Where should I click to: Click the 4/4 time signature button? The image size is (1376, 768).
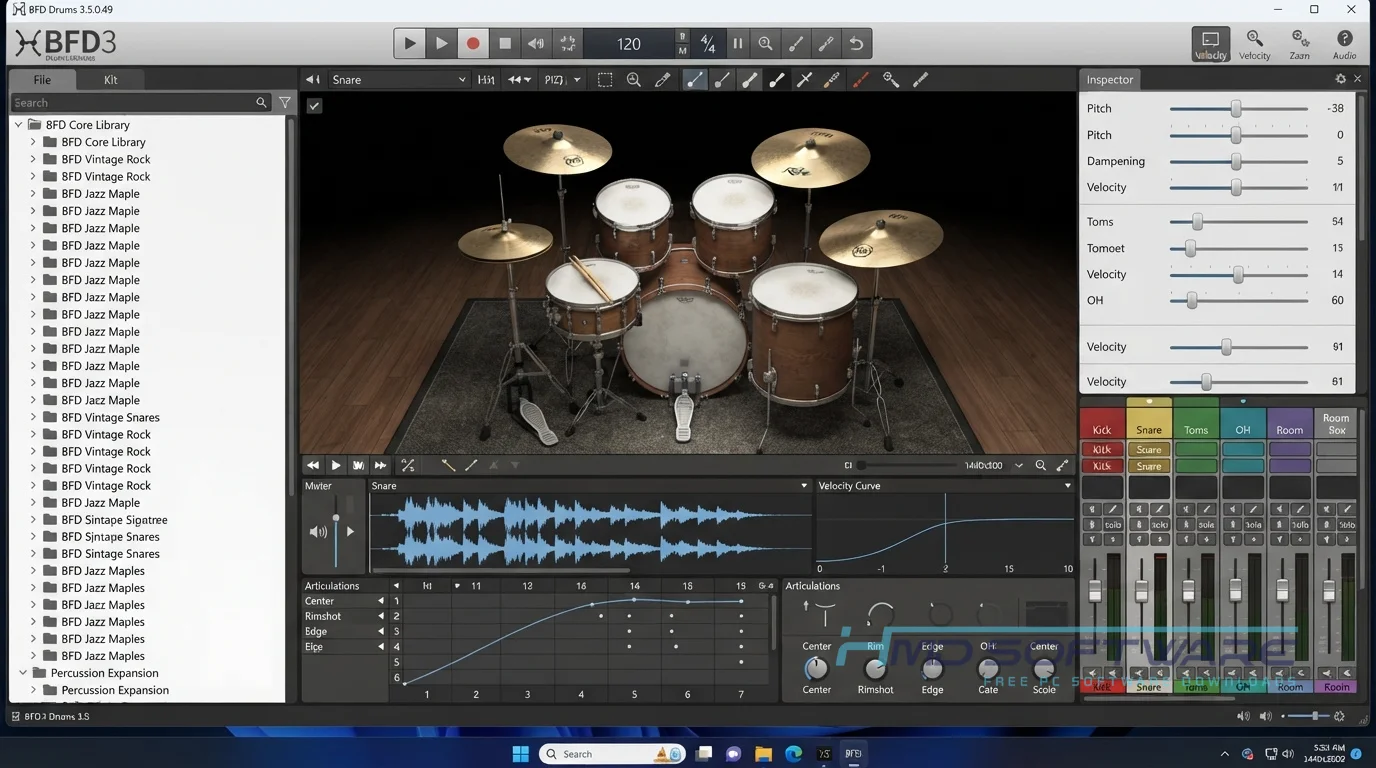tap(708, 43)
